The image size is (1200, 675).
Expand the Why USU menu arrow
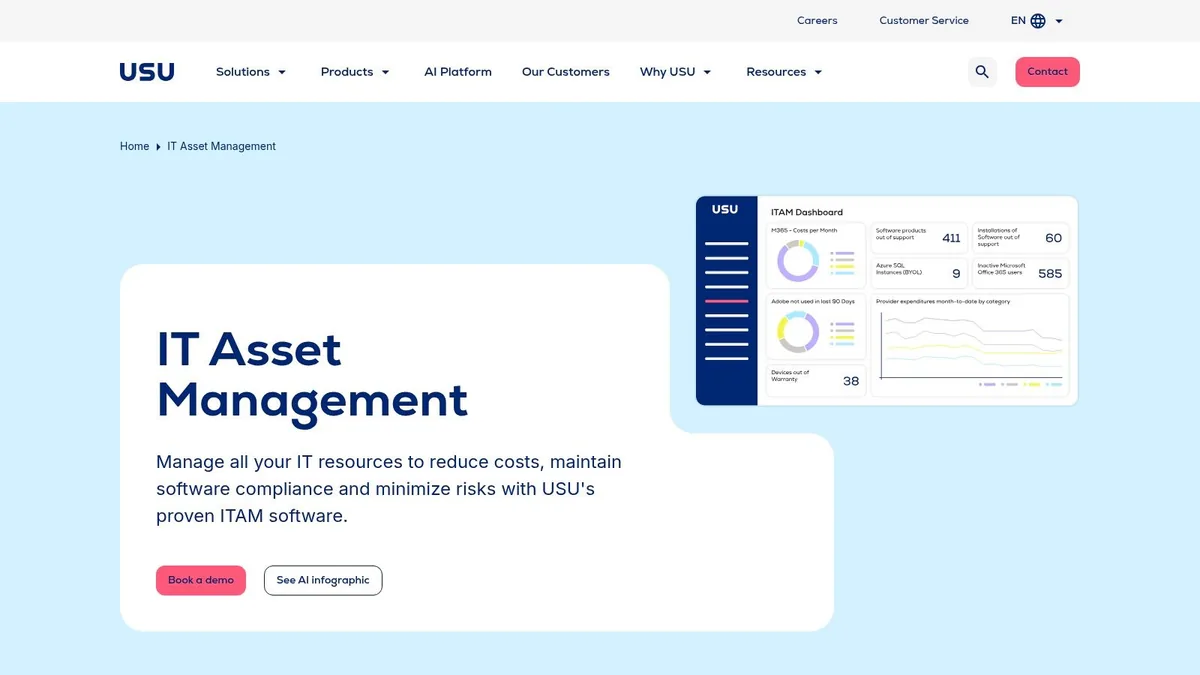[707, 72]
